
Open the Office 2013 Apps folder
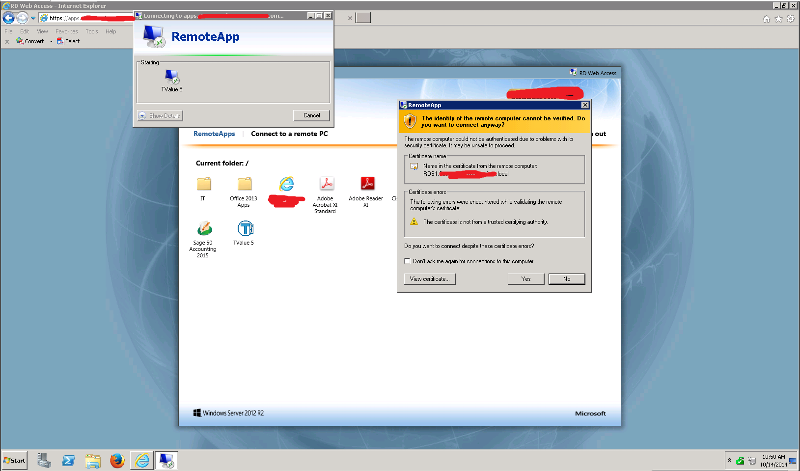(x=244, y=184)
